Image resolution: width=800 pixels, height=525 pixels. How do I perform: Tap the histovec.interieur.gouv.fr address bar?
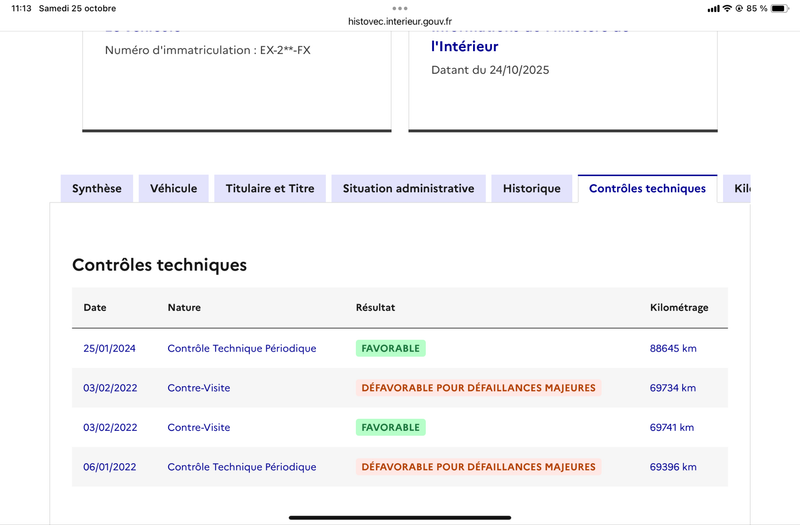click(400, 21)
